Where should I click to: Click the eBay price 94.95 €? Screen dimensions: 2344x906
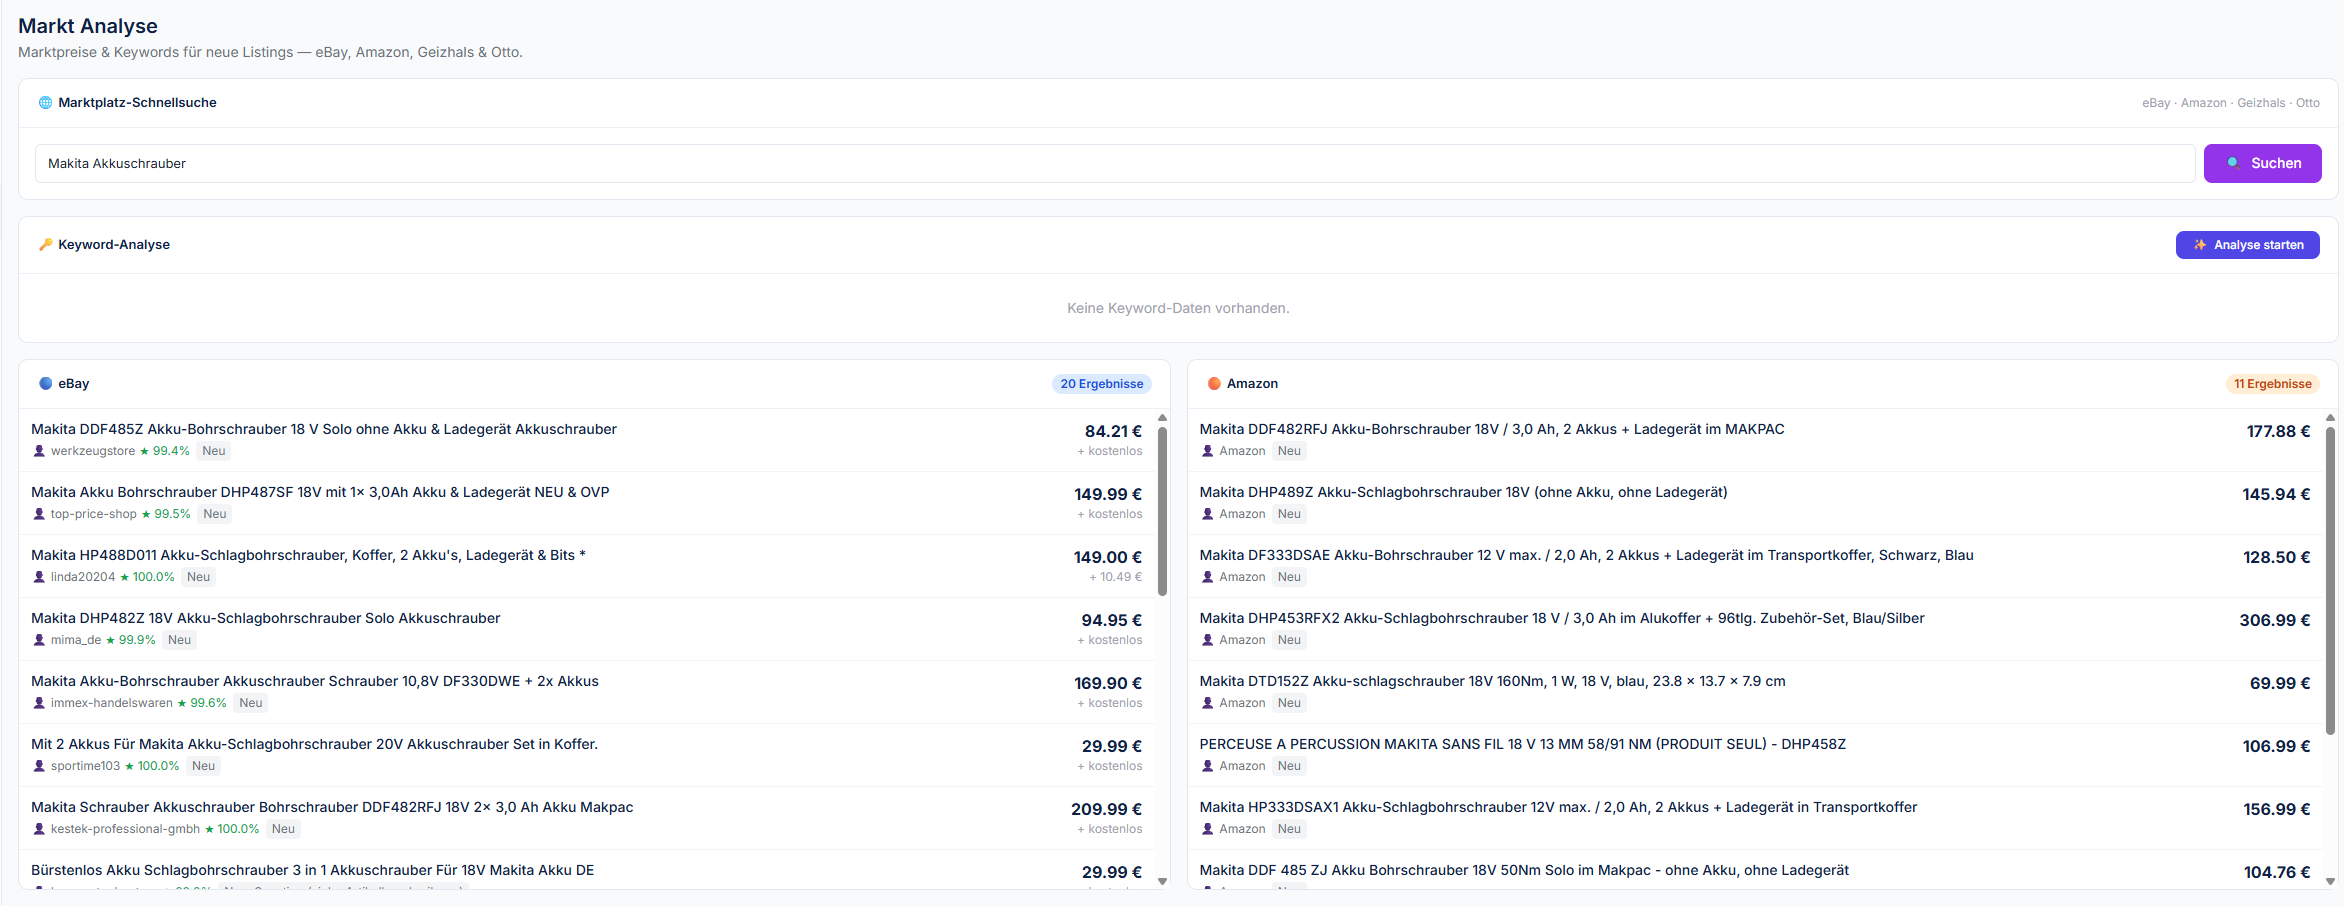[x=1111, y=620]
